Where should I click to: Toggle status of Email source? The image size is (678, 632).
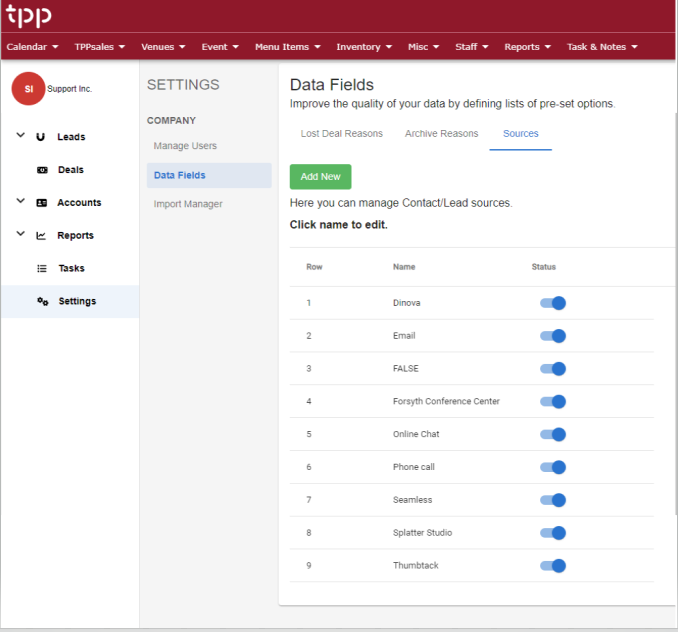(553, 336)
